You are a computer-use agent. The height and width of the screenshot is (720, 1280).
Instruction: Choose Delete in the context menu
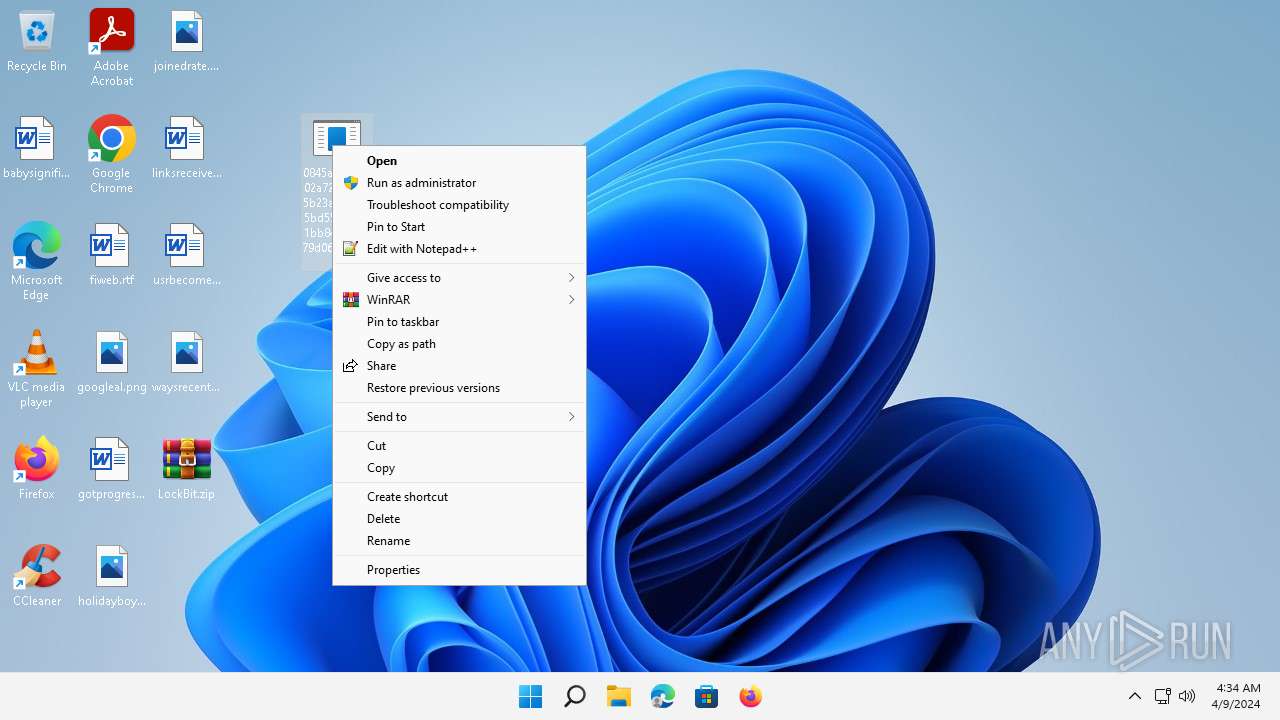point(459,519)
